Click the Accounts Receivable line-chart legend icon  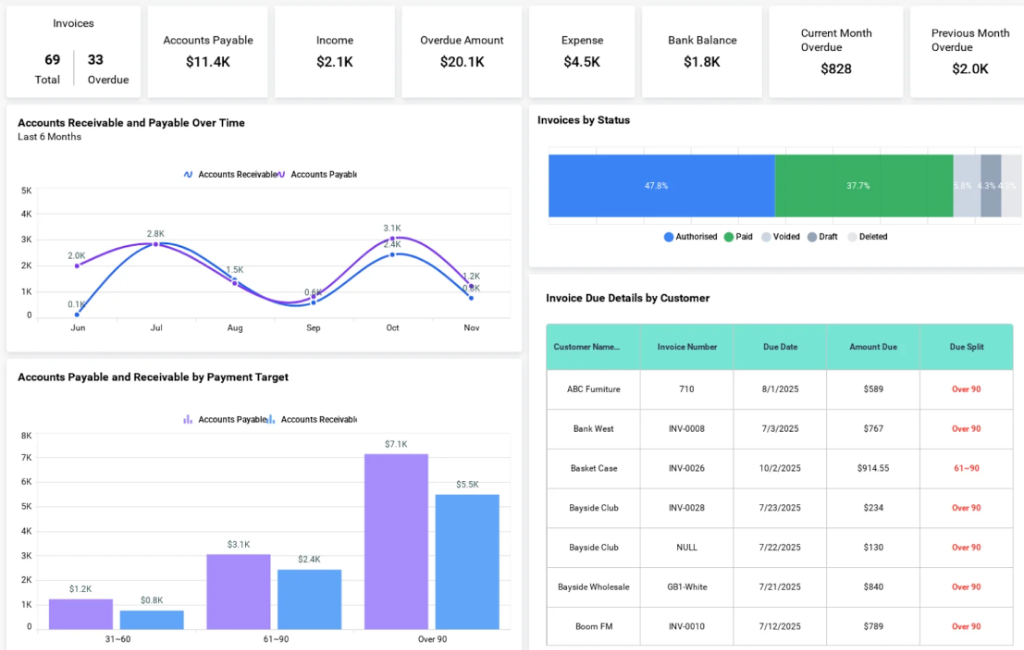188,174
